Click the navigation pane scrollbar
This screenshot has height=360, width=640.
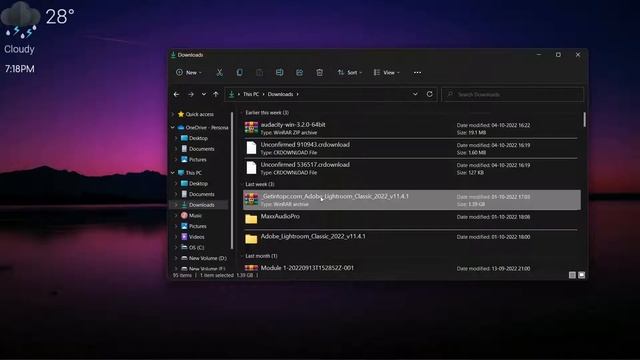coord(232,180)
